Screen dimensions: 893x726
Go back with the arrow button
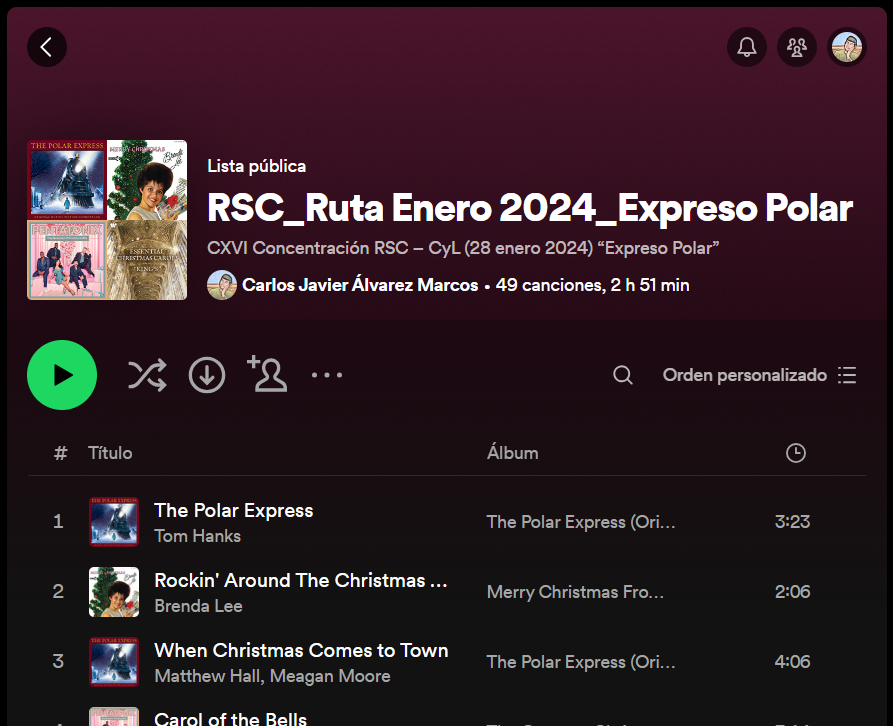(x=47, y=47)
